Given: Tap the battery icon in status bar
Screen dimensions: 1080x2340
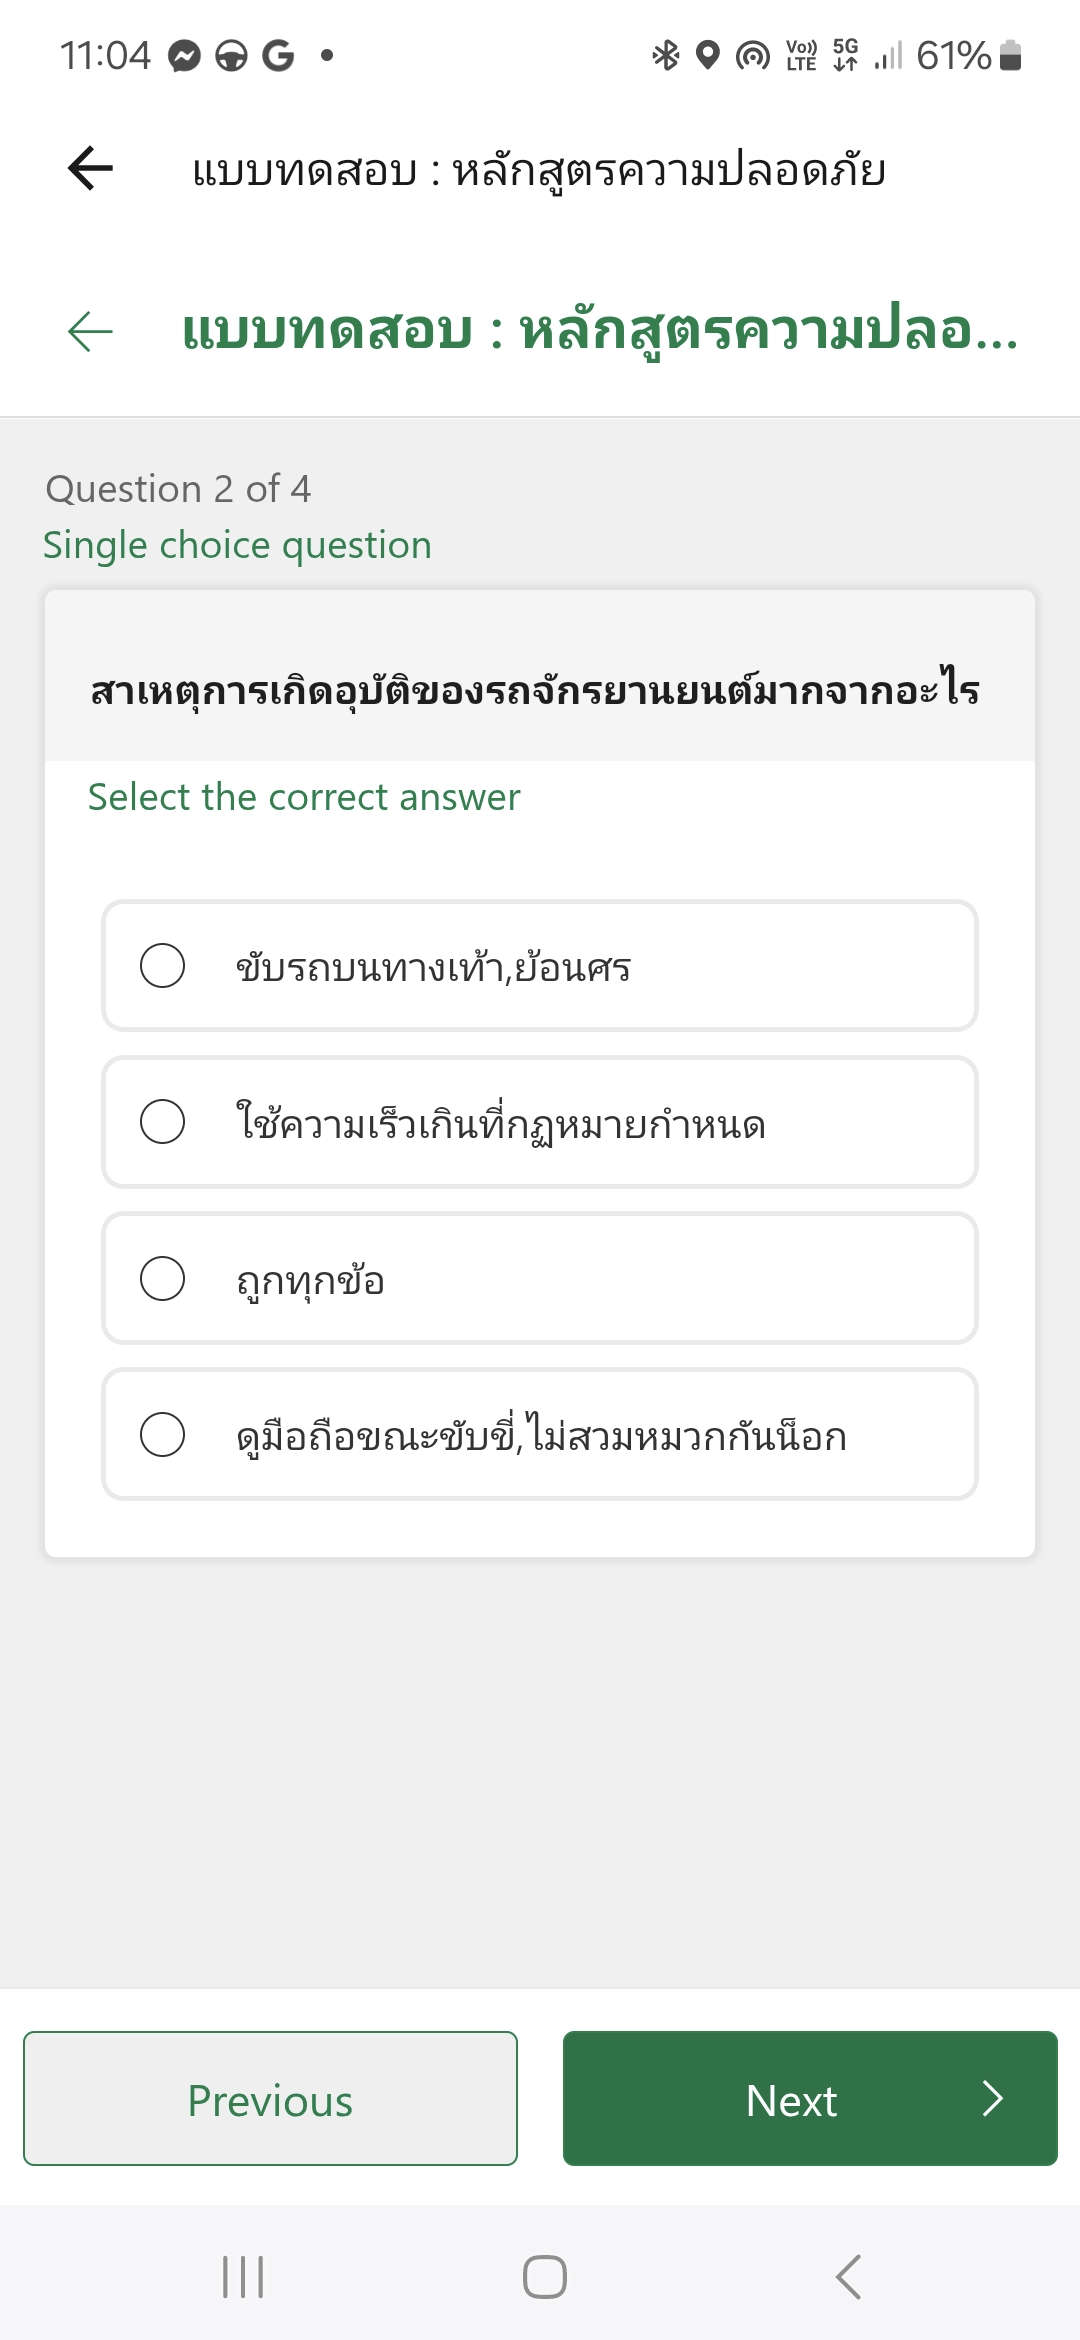Looking at the screenshot, I should pyautogui.click(x=1010, y=55).
